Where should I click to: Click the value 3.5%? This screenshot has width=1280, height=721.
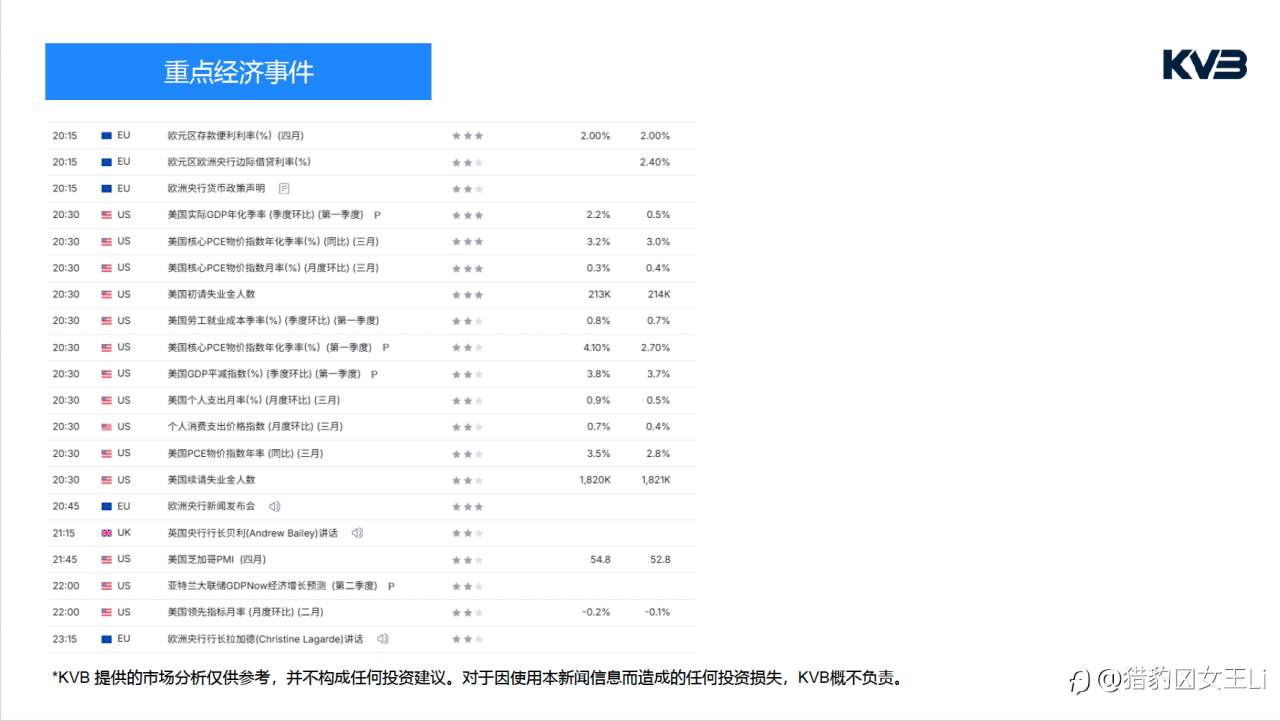pos(598,454)
